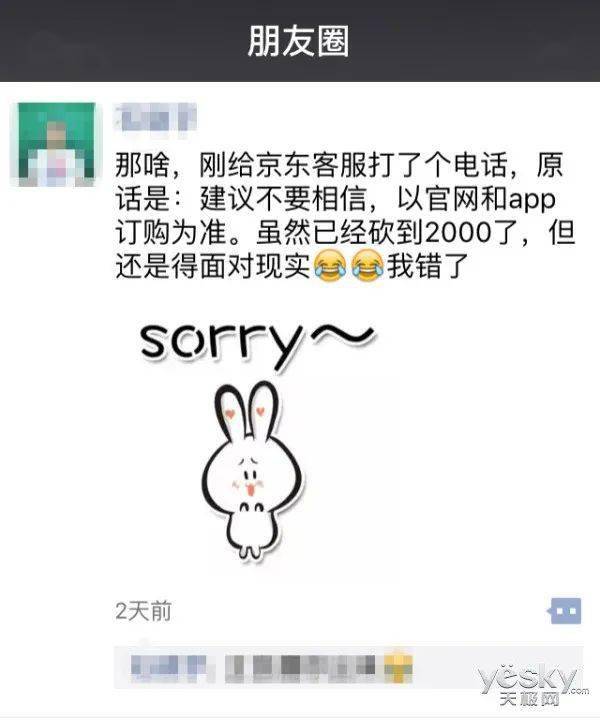Click the 2天前 timestamp

pos(143,612)
